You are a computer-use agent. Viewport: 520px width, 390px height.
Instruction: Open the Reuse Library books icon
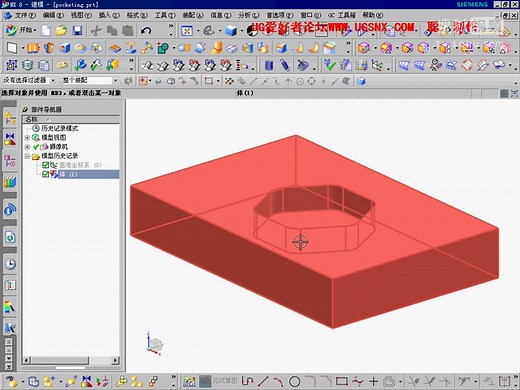pos(10,182)
